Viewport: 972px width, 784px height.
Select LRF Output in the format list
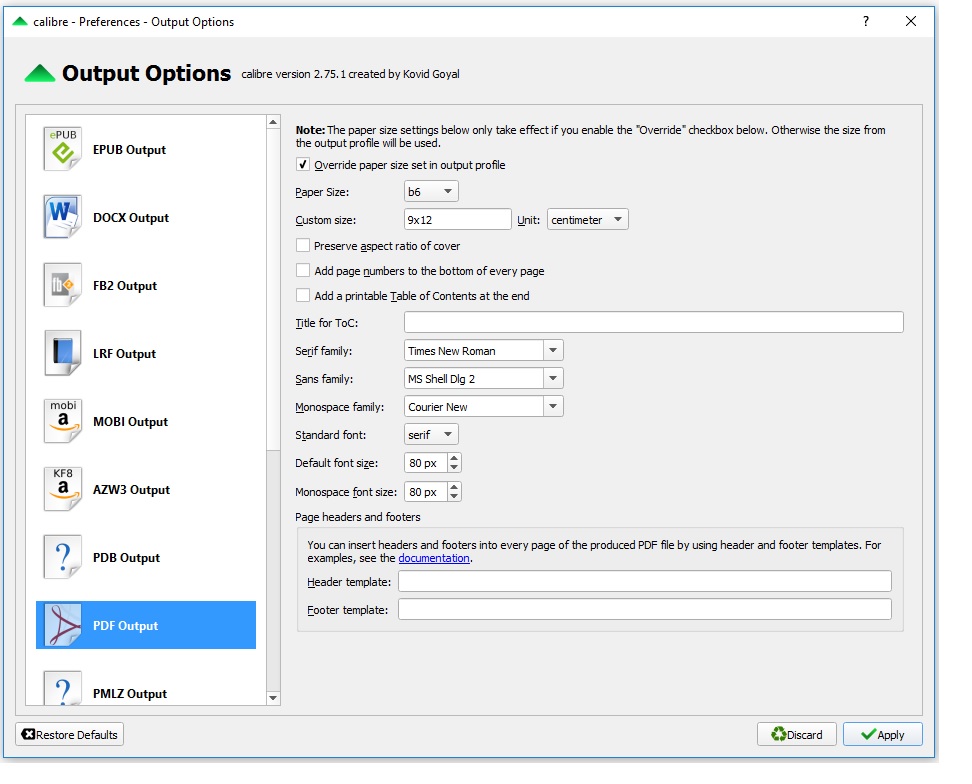tap(146, 353)
